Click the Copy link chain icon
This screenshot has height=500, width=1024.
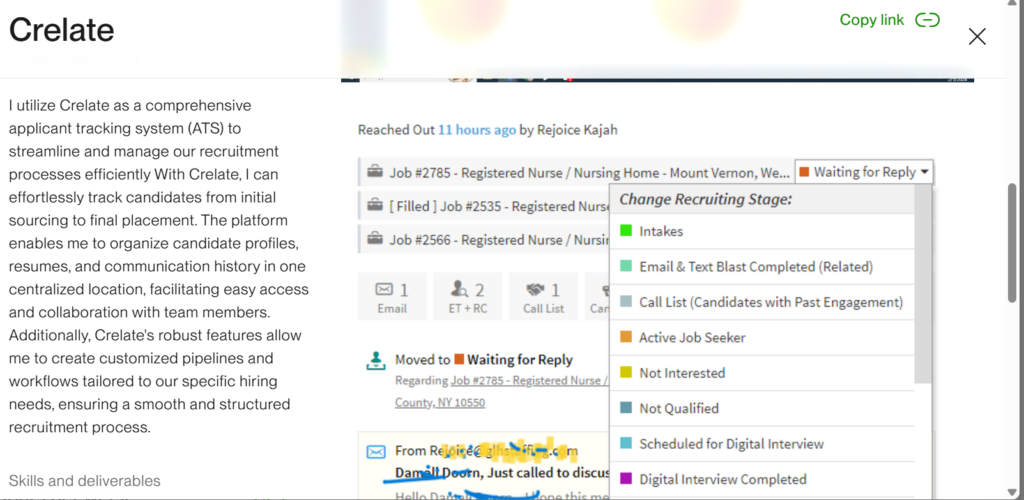pyautogui.click(x=927, y=20)
